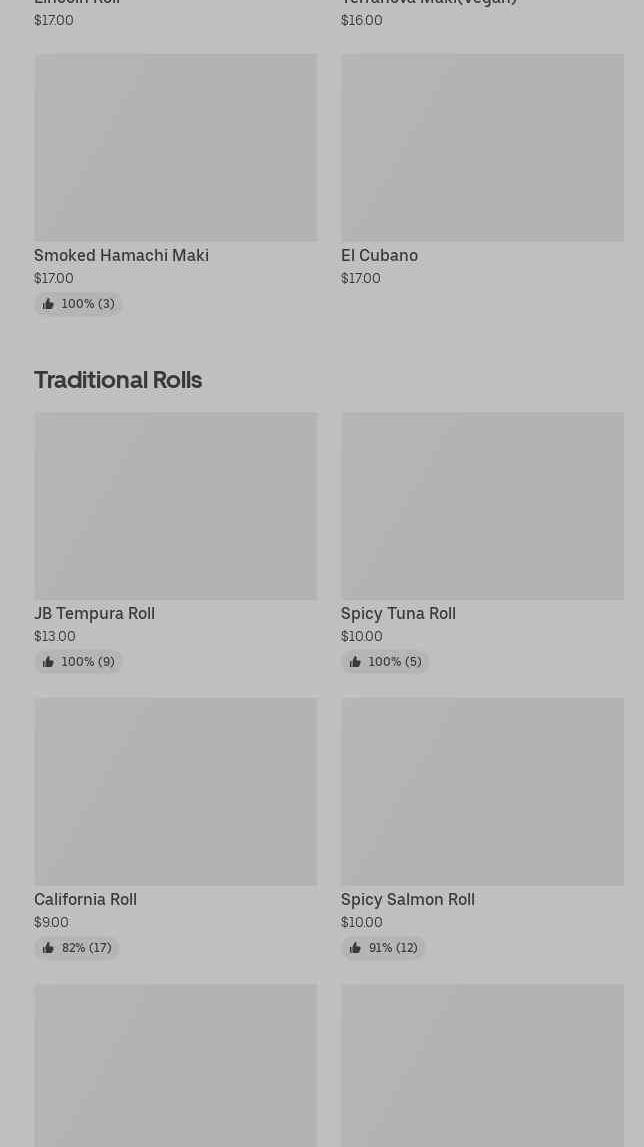Open the Spicy Salmon Roll name link
Screen dimensions: 644x1147
click(x=407, y=900)
